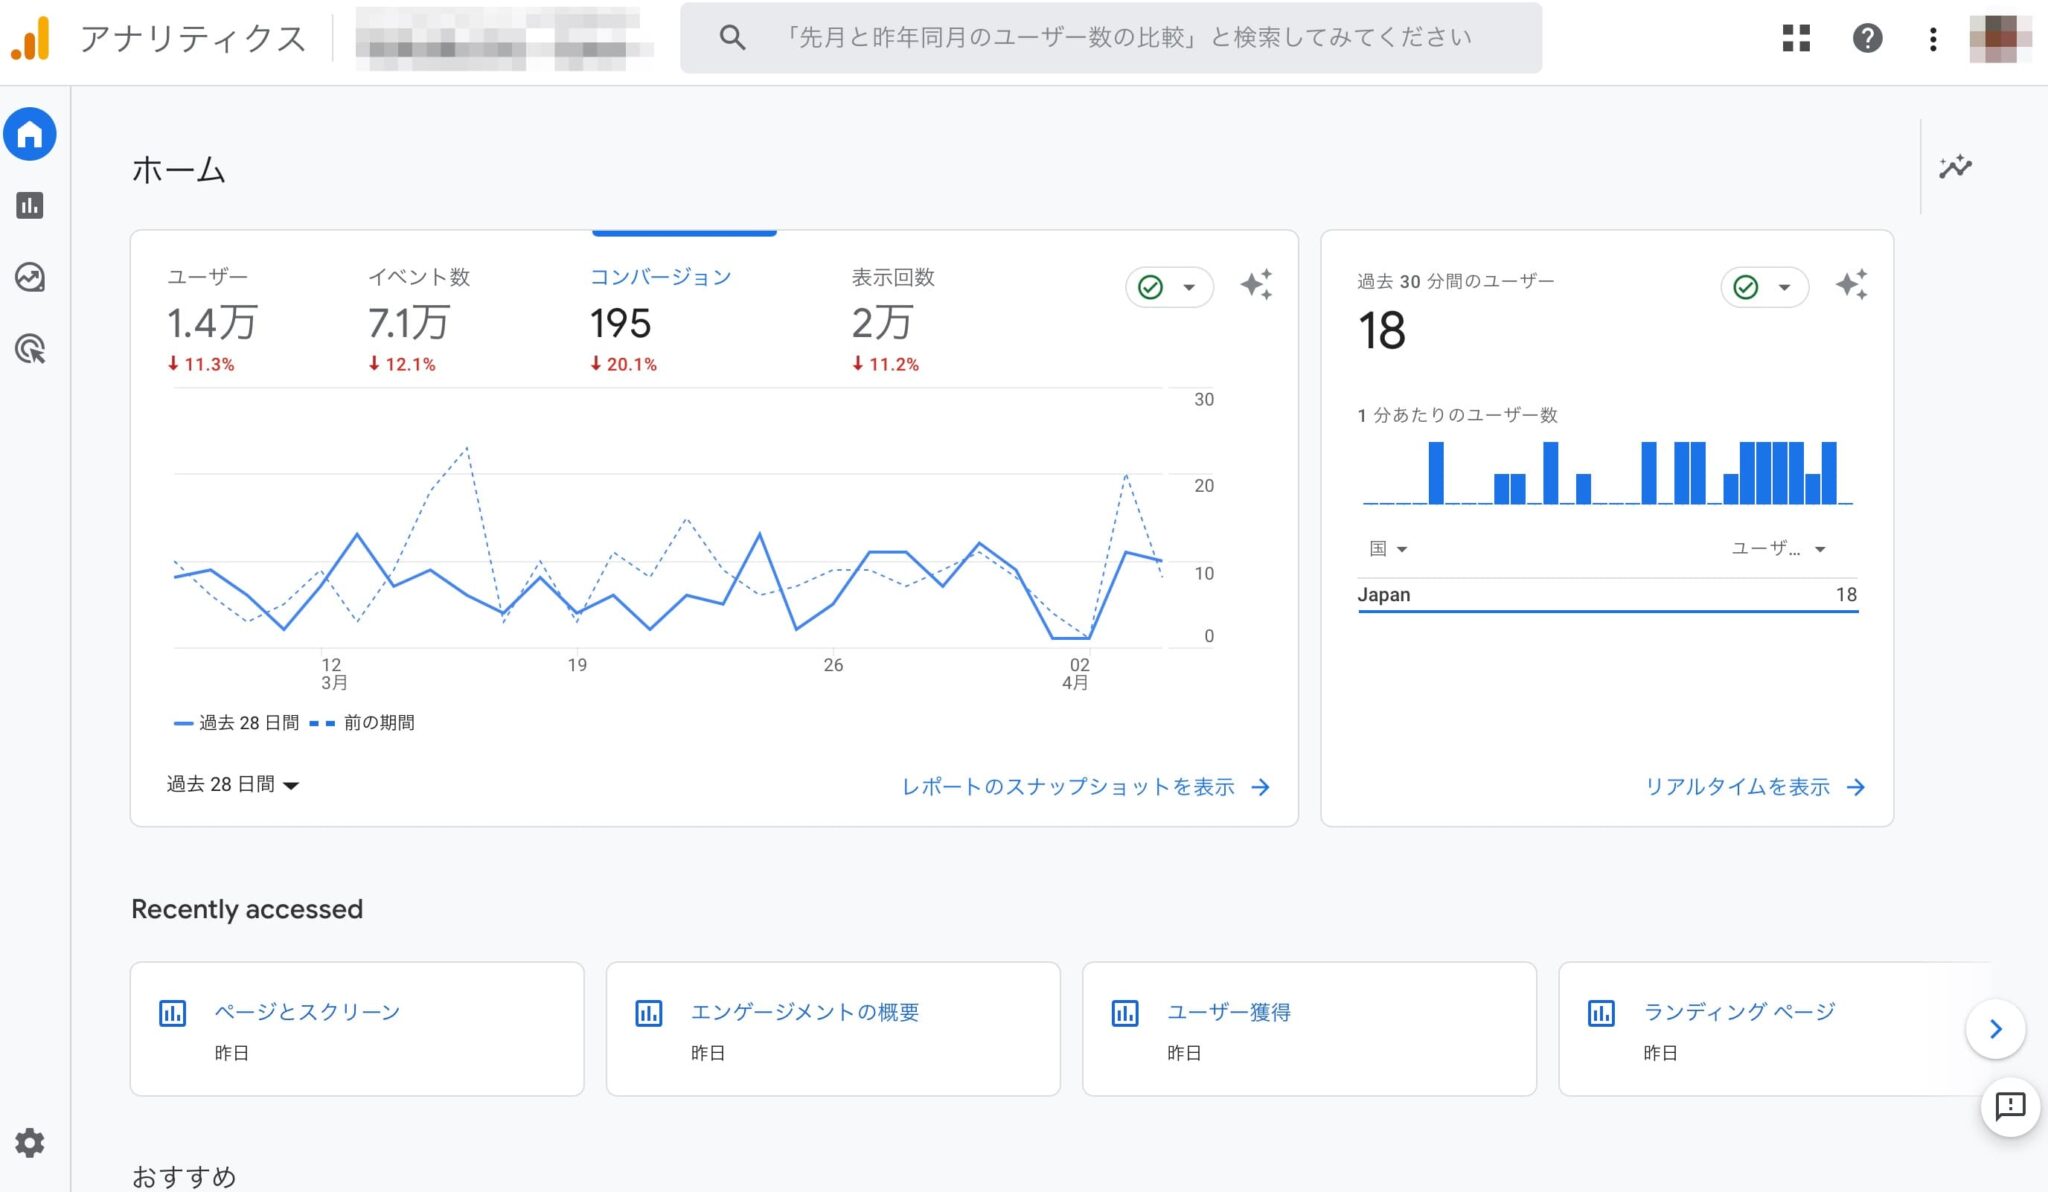
Task: Expand the 国 dimension dropdown
Action: (1388, 549)
